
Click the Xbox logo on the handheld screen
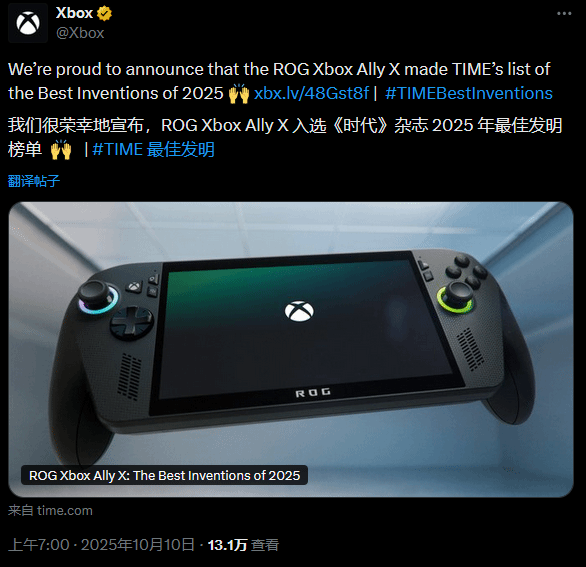(x=299, y=311)
